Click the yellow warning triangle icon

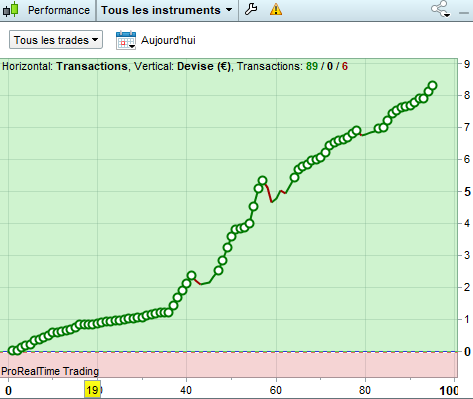tap(276, 9)
